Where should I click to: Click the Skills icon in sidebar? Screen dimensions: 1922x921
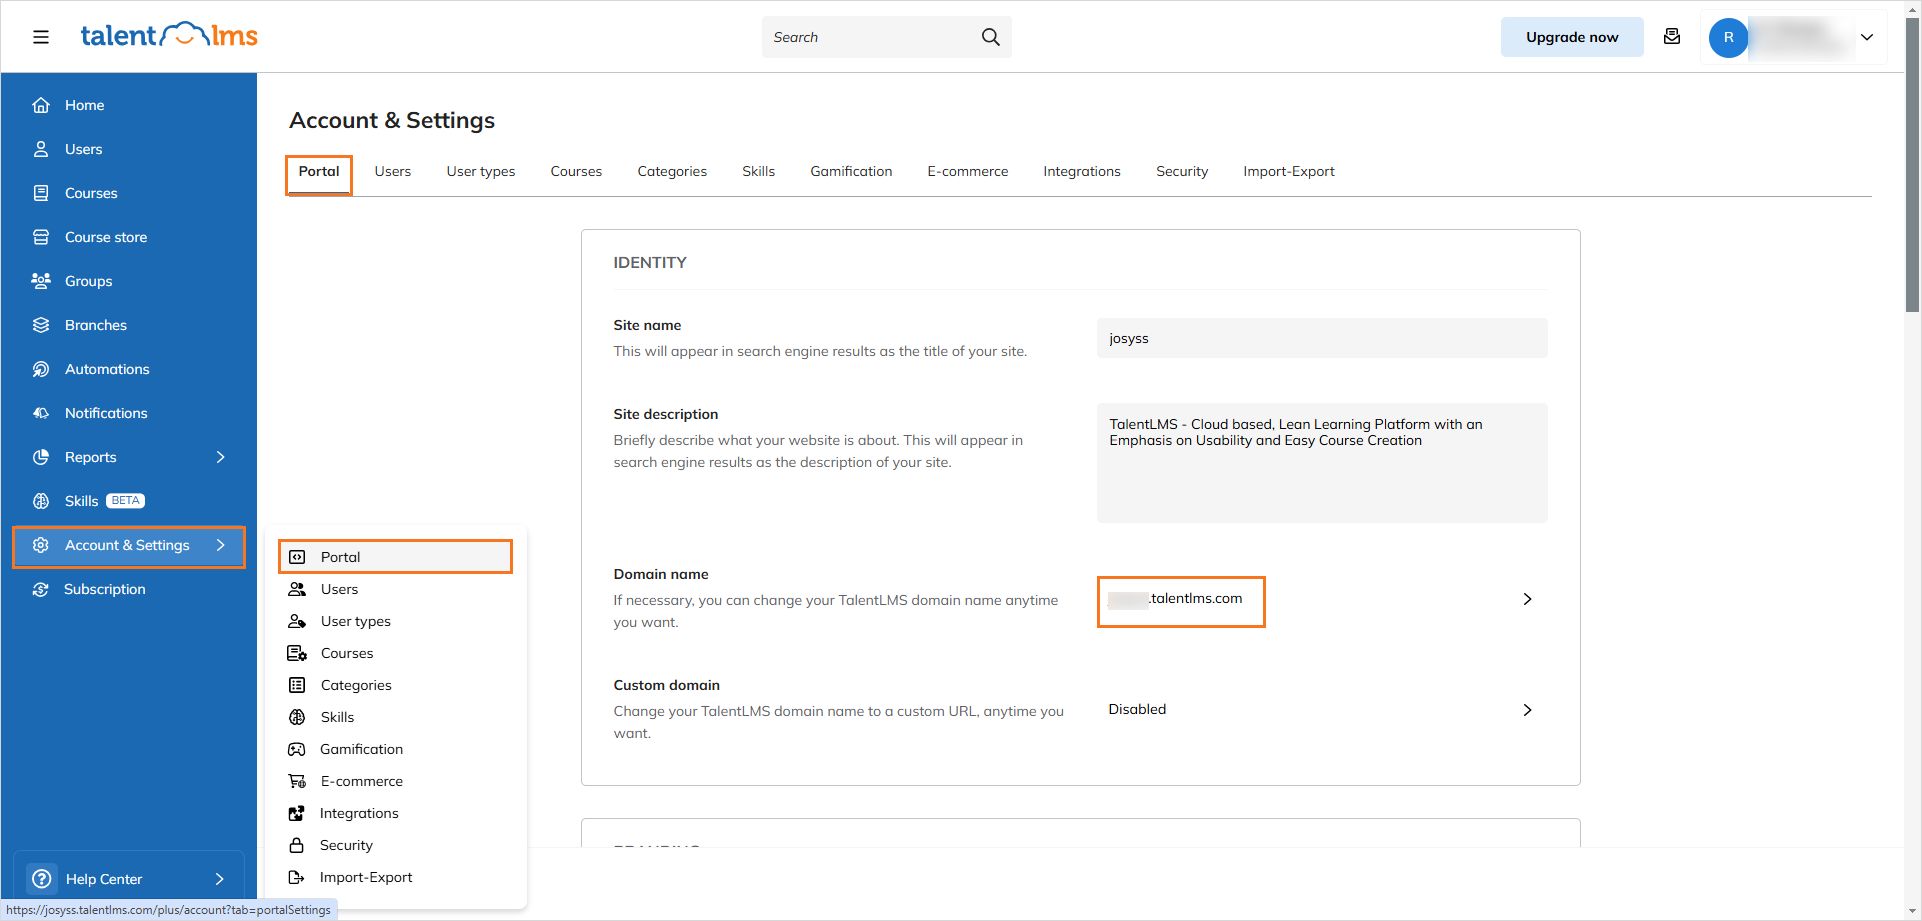pyautogui.click(x=41, y=501)
